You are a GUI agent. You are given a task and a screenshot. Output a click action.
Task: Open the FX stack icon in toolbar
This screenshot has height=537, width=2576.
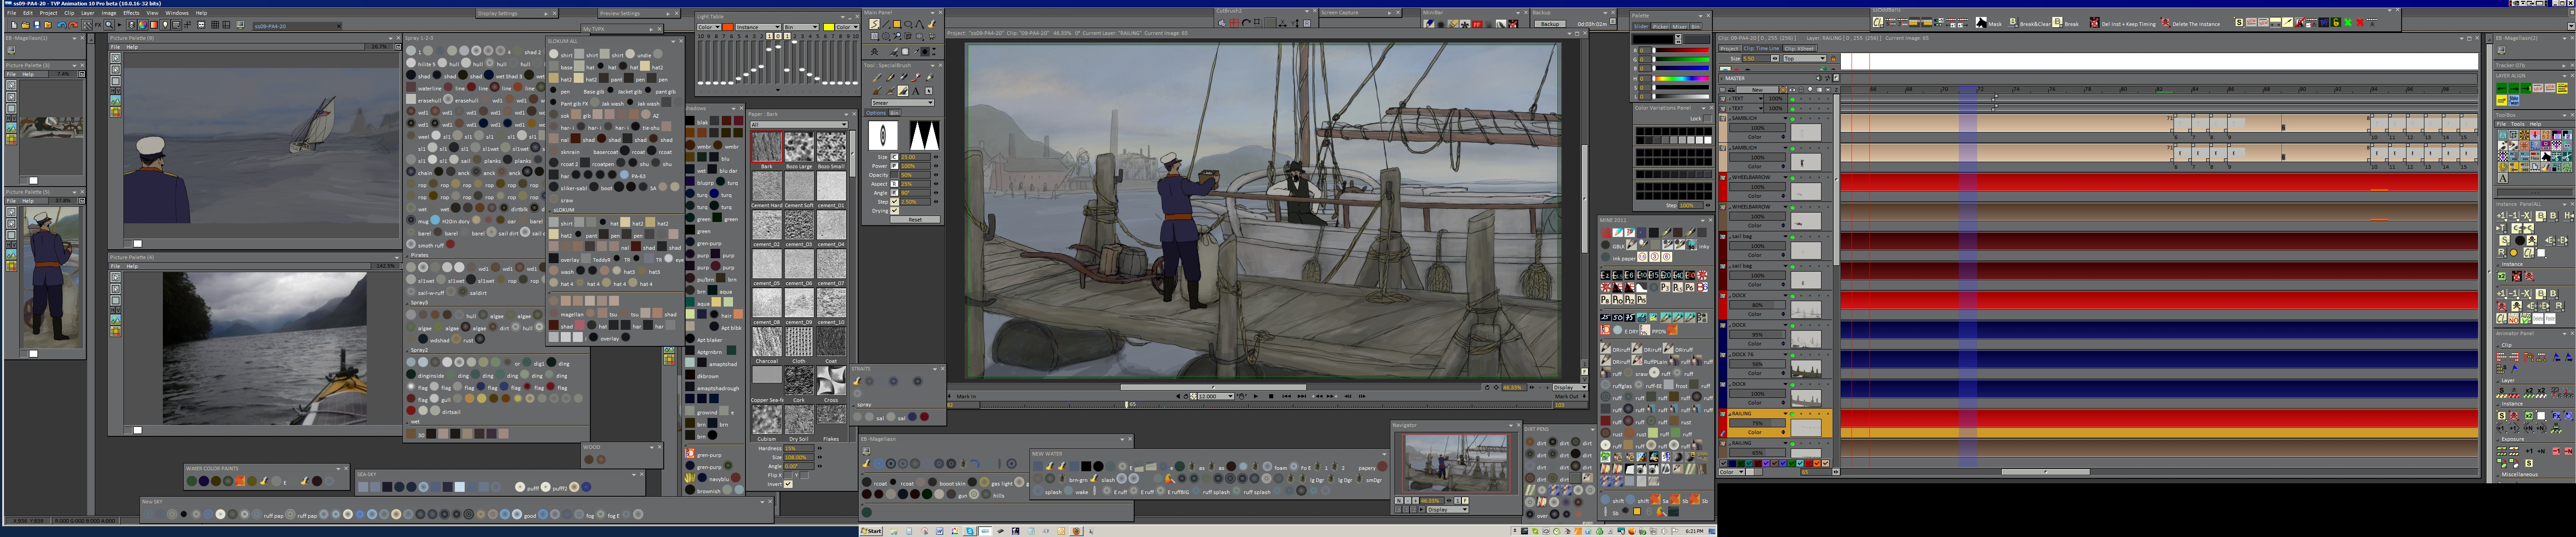[98, 25]
